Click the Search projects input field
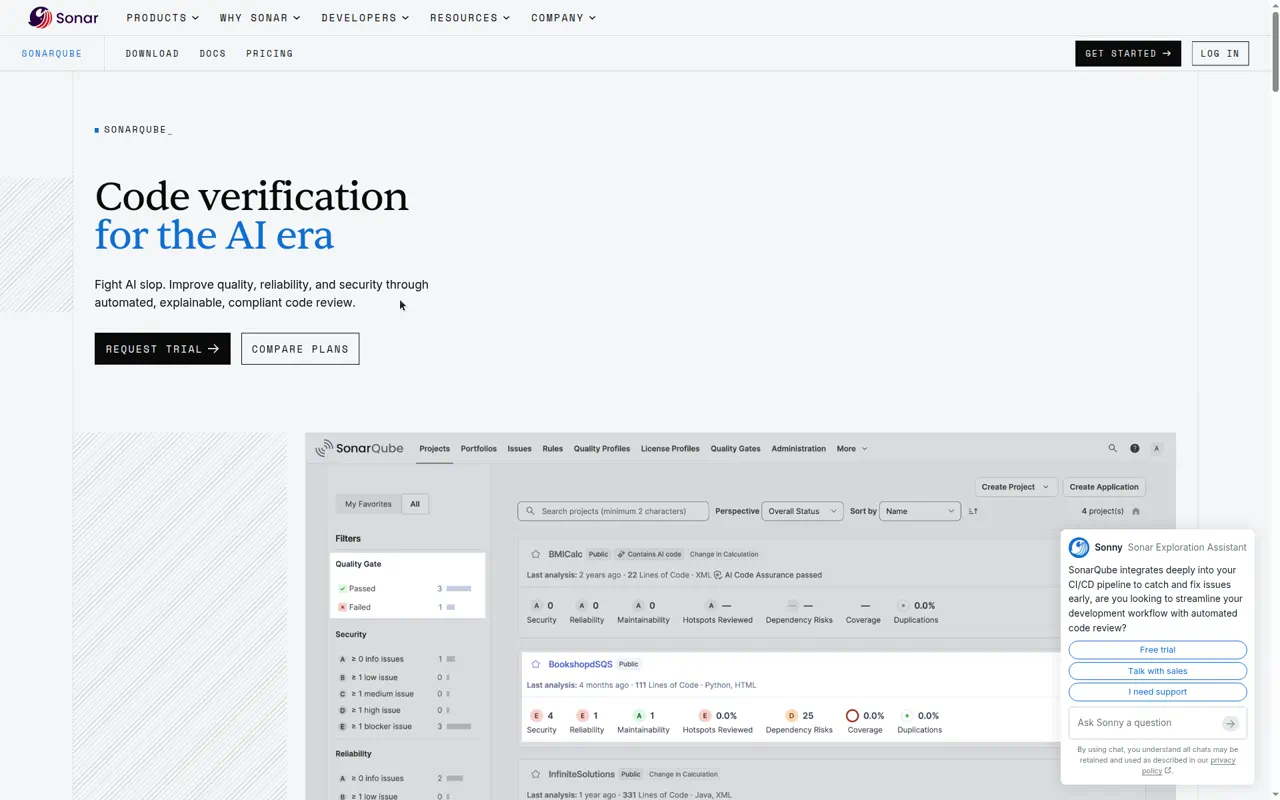 point(613,511)
